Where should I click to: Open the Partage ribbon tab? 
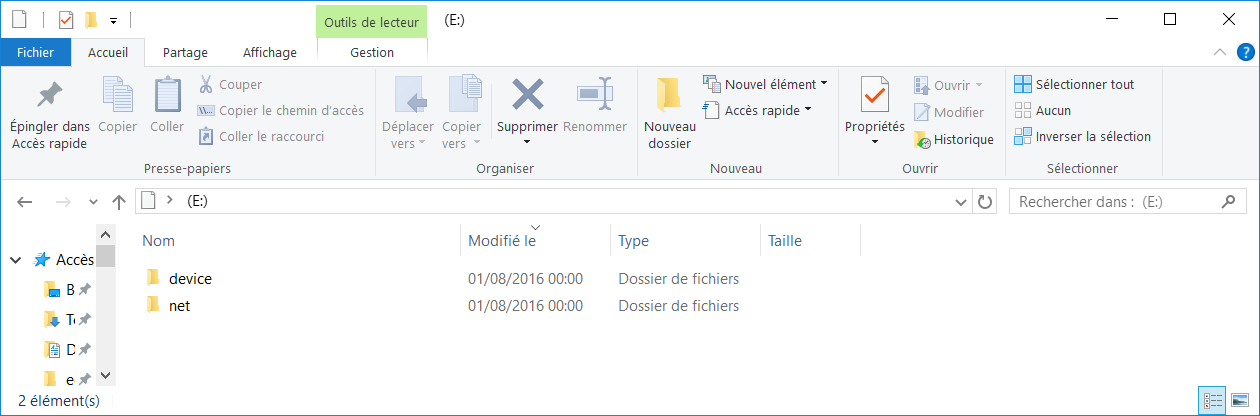click(185, 53)
